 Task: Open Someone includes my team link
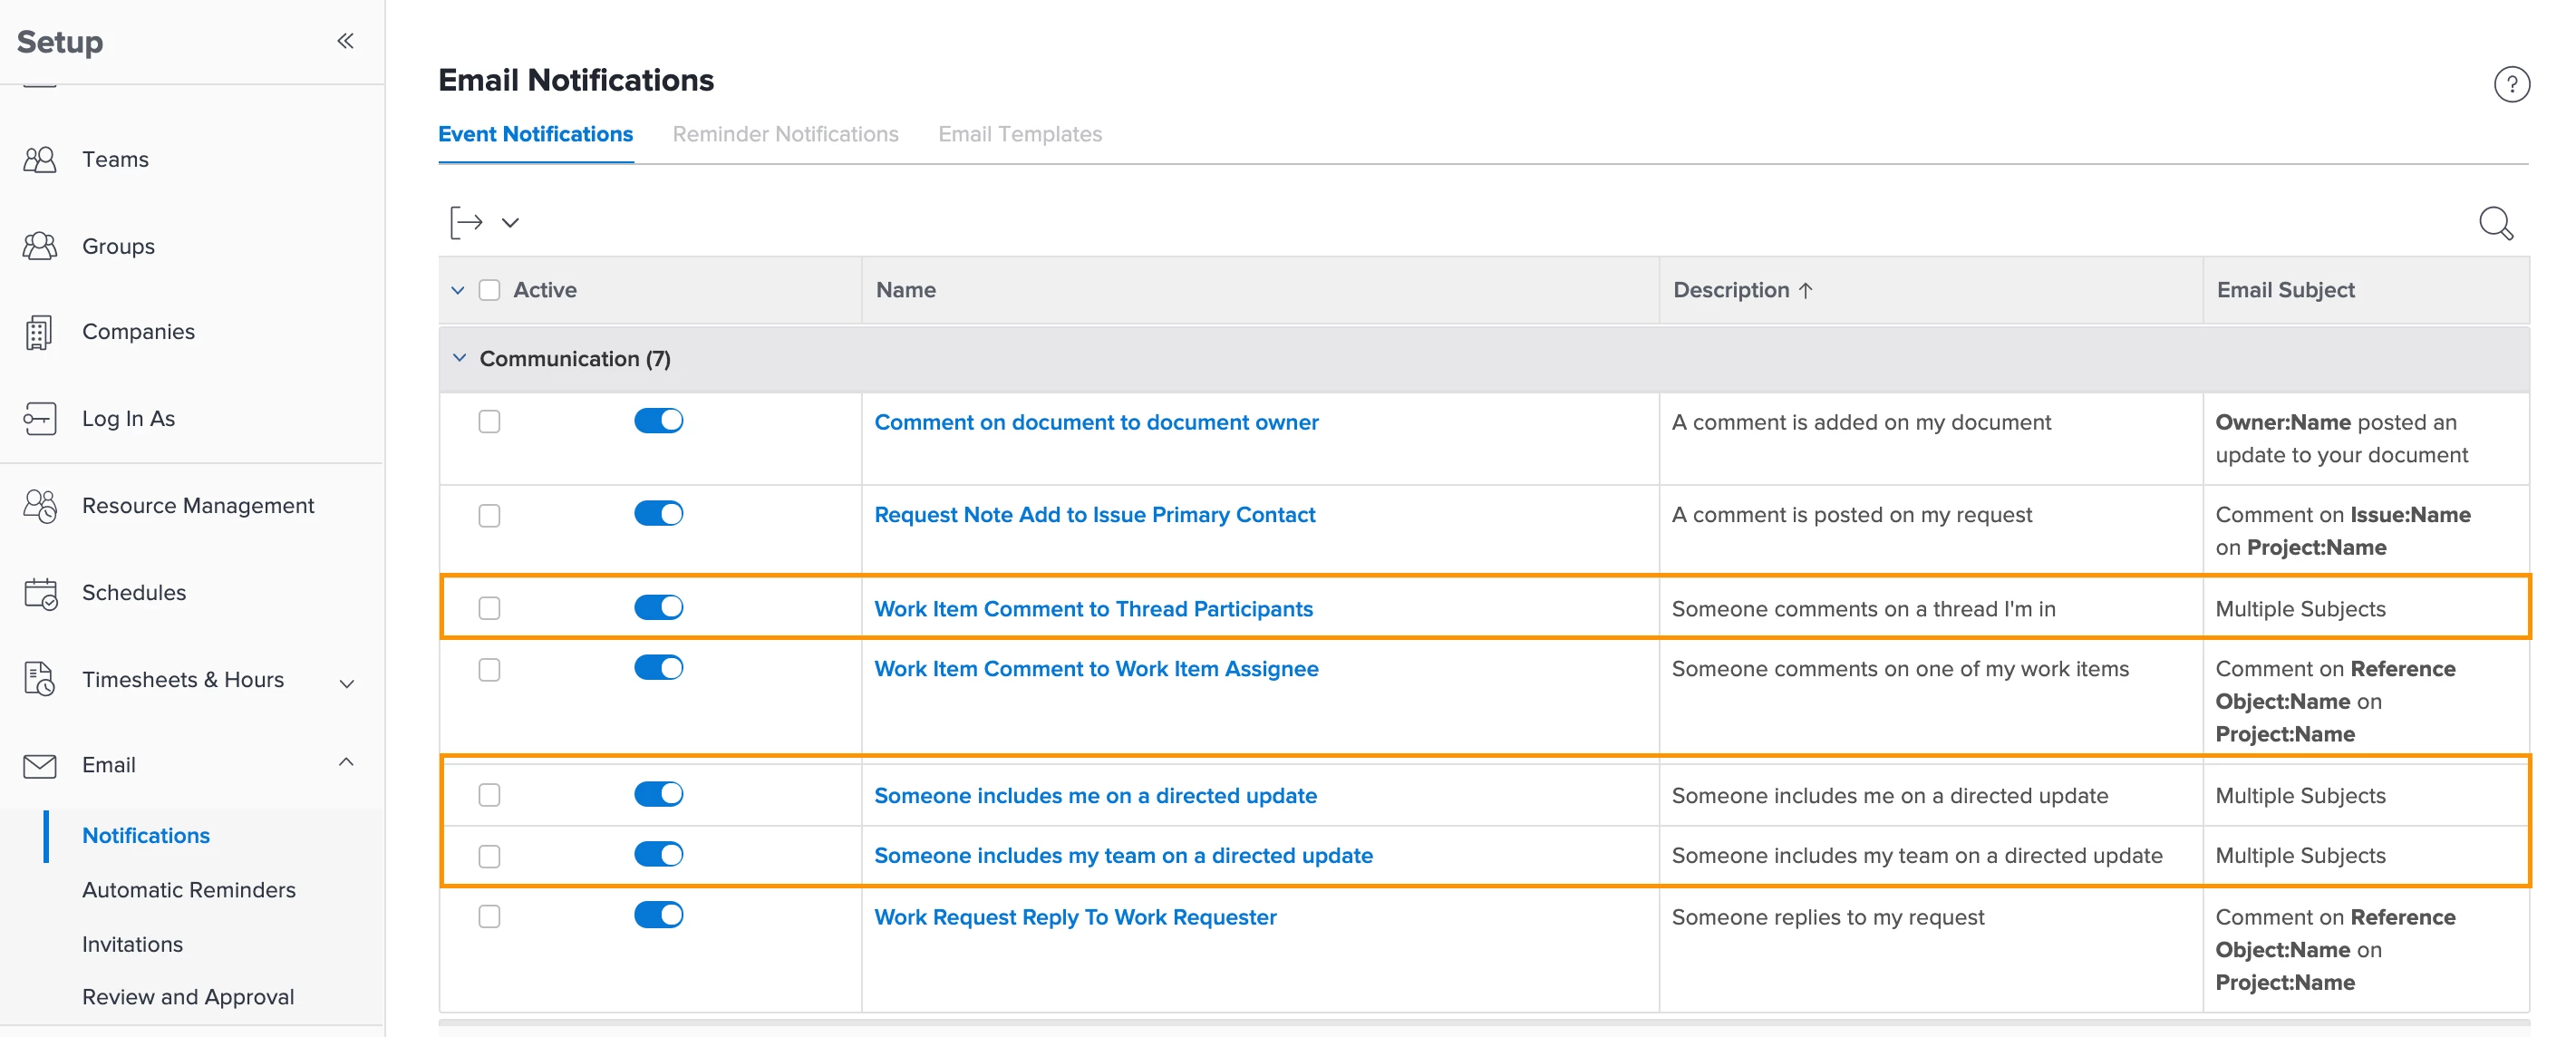[1123, 855]
